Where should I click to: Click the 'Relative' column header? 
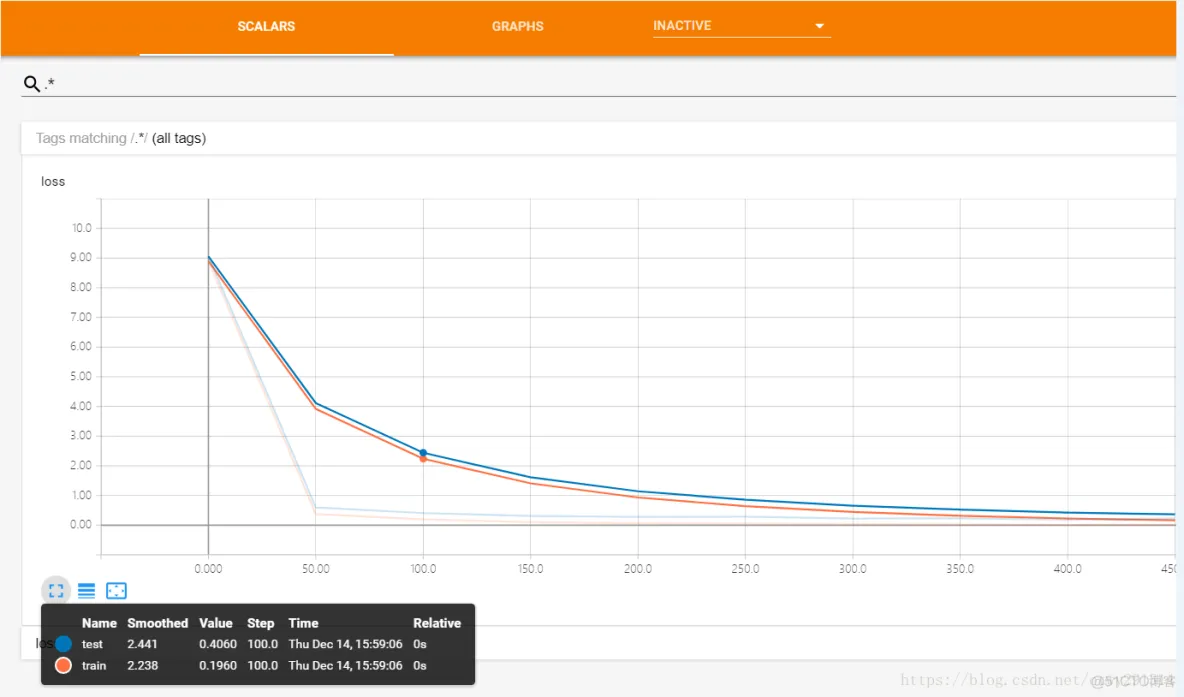pos(436,623)
